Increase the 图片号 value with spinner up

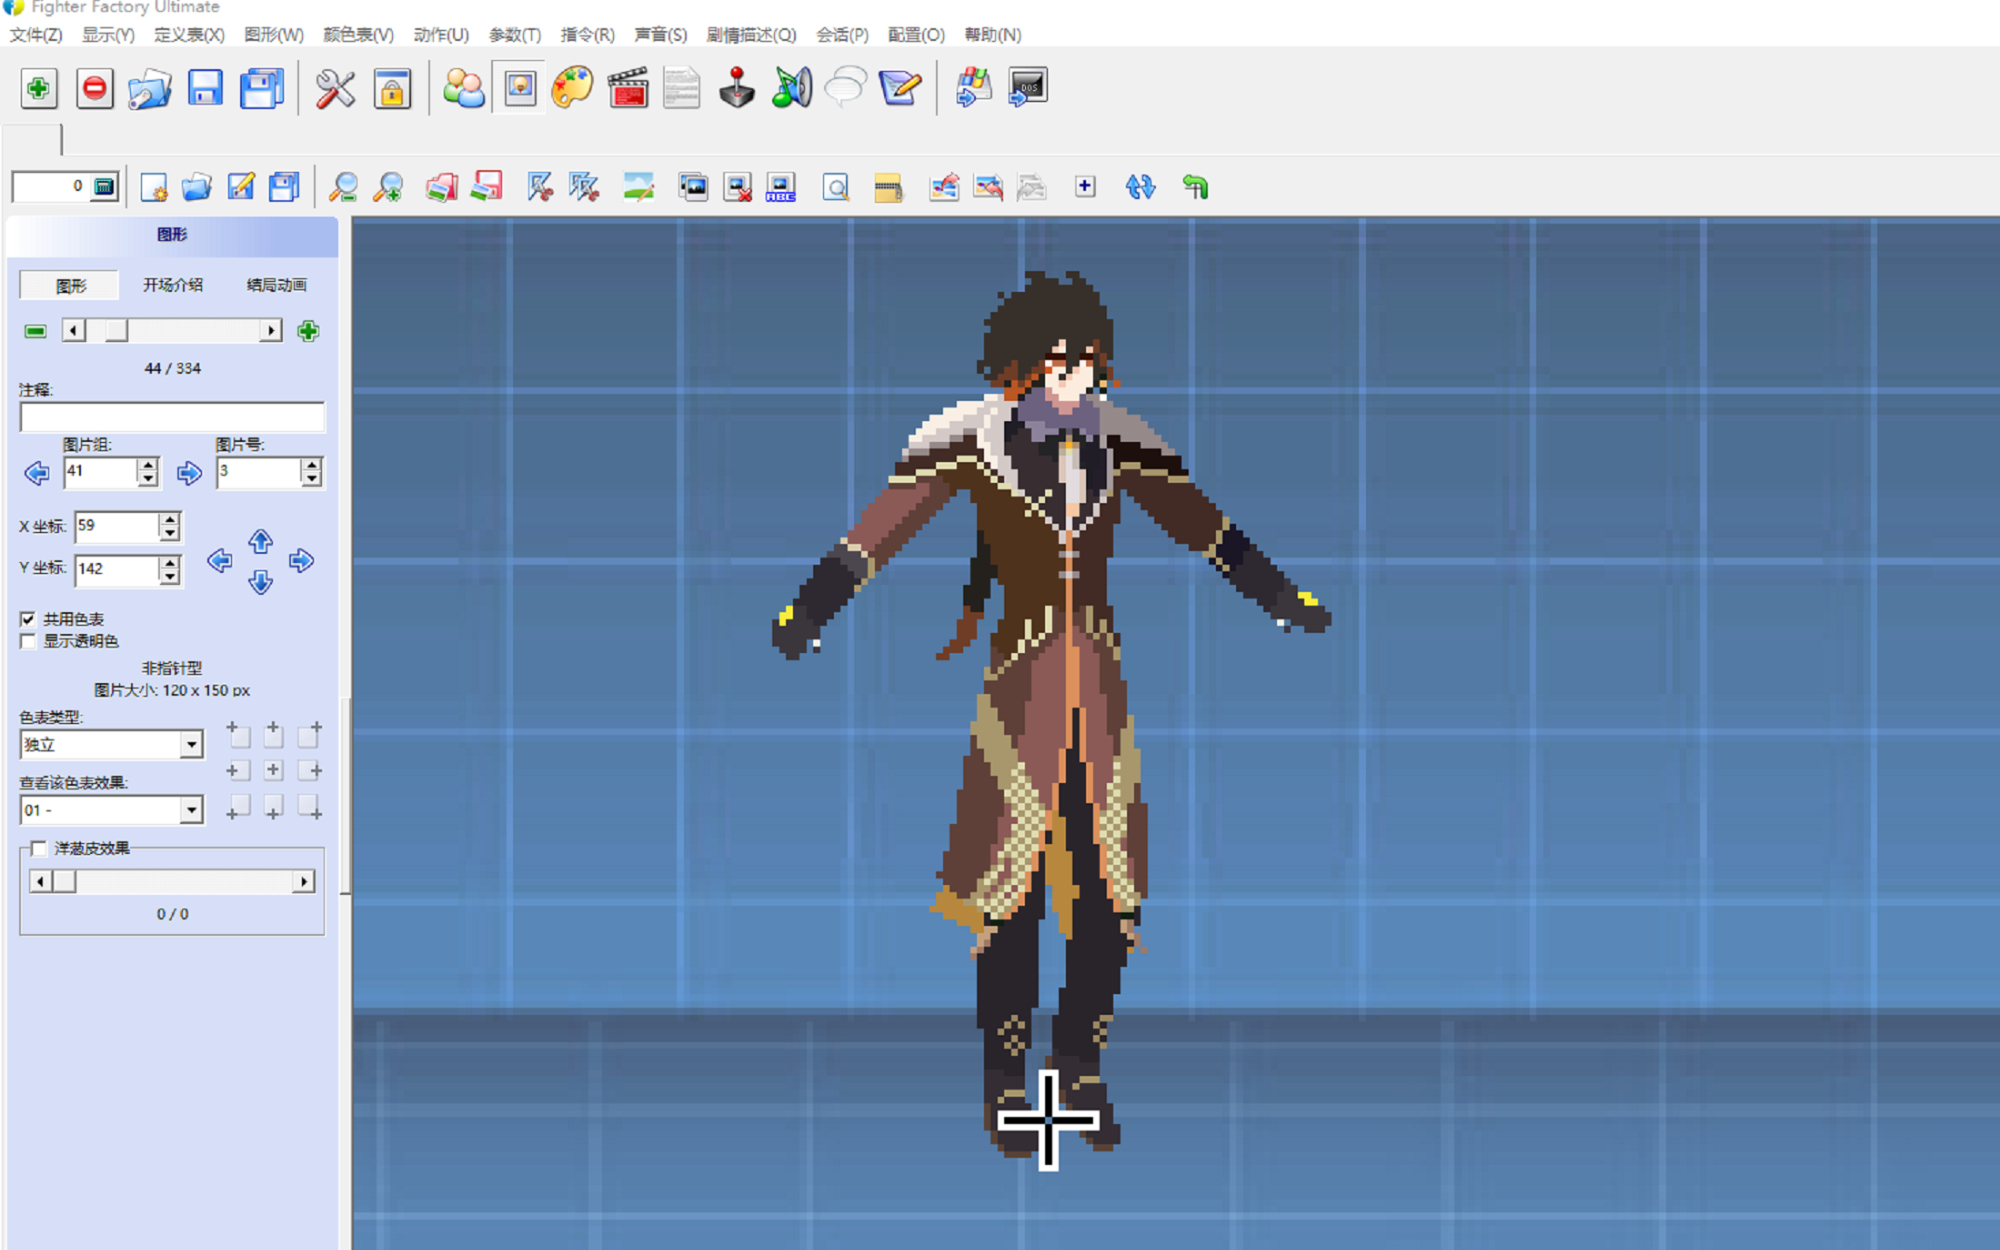click(x=312, y=465)
